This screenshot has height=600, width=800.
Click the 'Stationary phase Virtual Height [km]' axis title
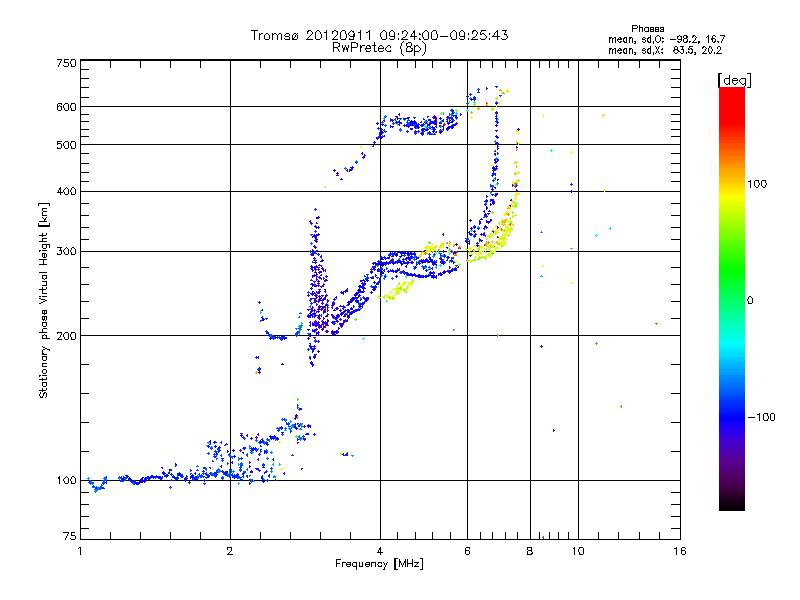pos(44,300)
